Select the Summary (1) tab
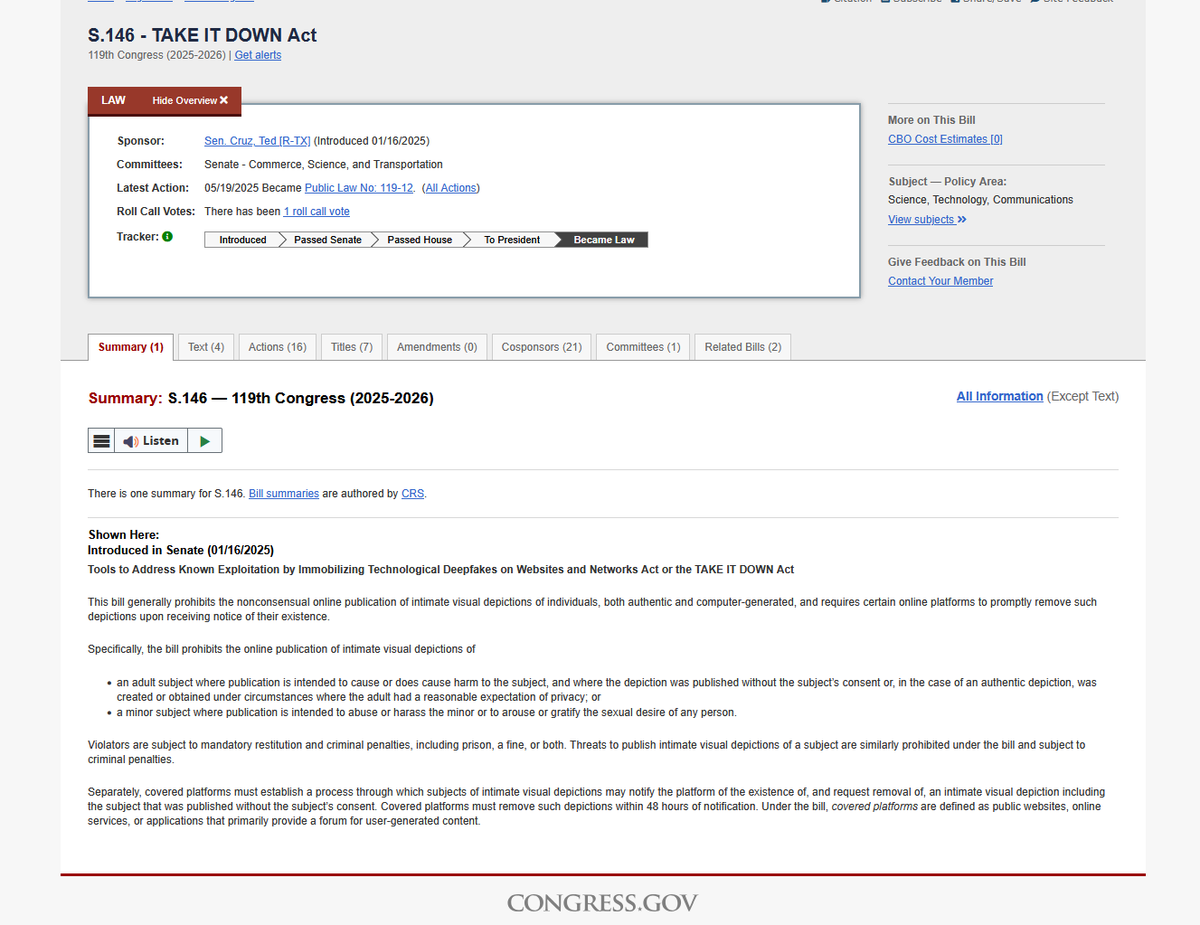The image size is (1200, 925). 131,347
